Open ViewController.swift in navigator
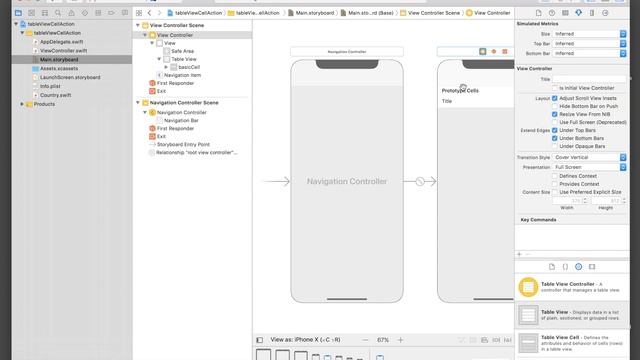 (x=63, y=51)
